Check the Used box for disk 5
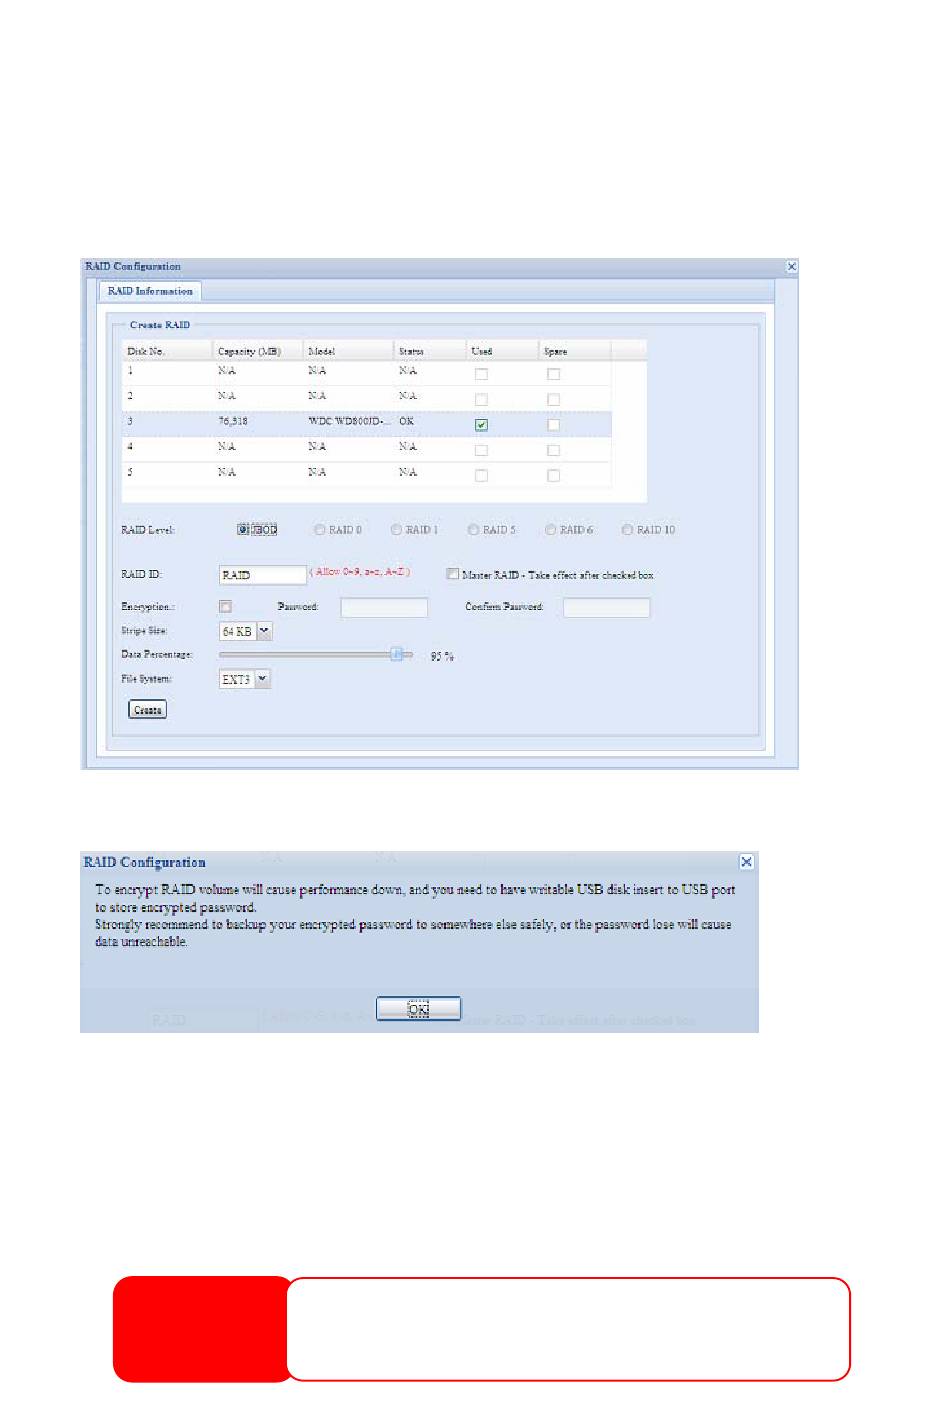 point(481,476)
